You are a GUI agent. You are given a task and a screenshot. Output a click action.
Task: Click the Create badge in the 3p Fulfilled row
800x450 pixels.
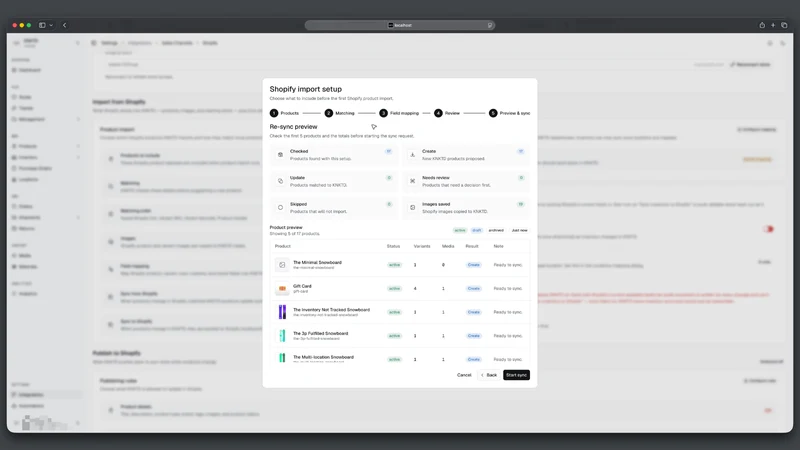pos(473,336)
